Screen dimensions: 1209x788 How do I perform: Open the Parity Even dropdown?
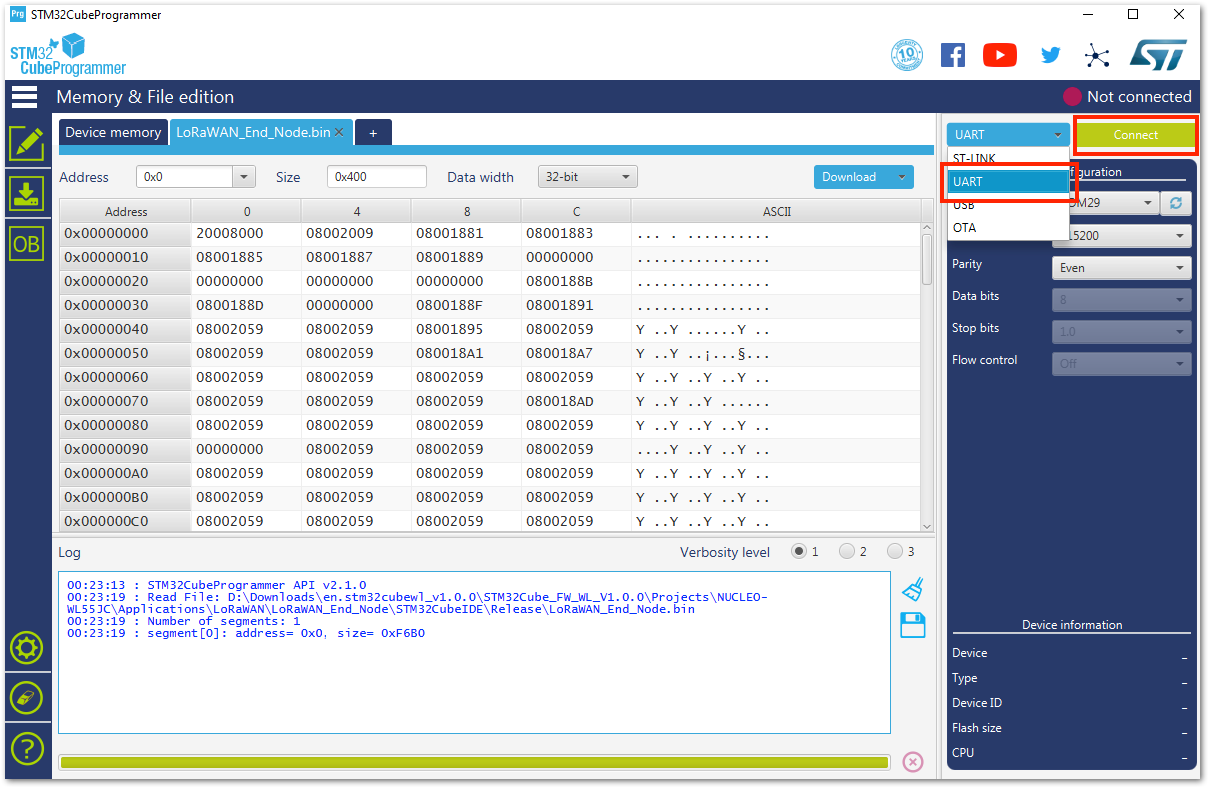coord(1122,268)
